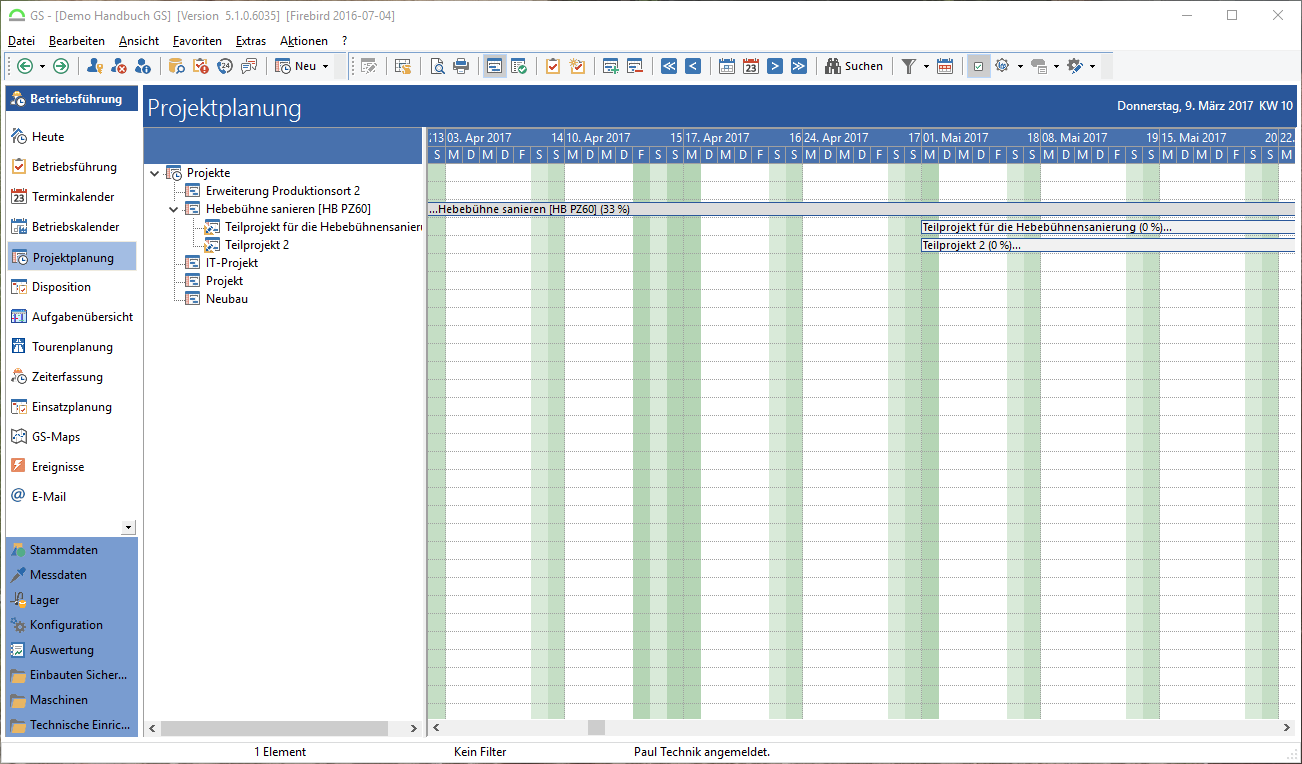Open the Aktionen menu

[x=304, y=41]
